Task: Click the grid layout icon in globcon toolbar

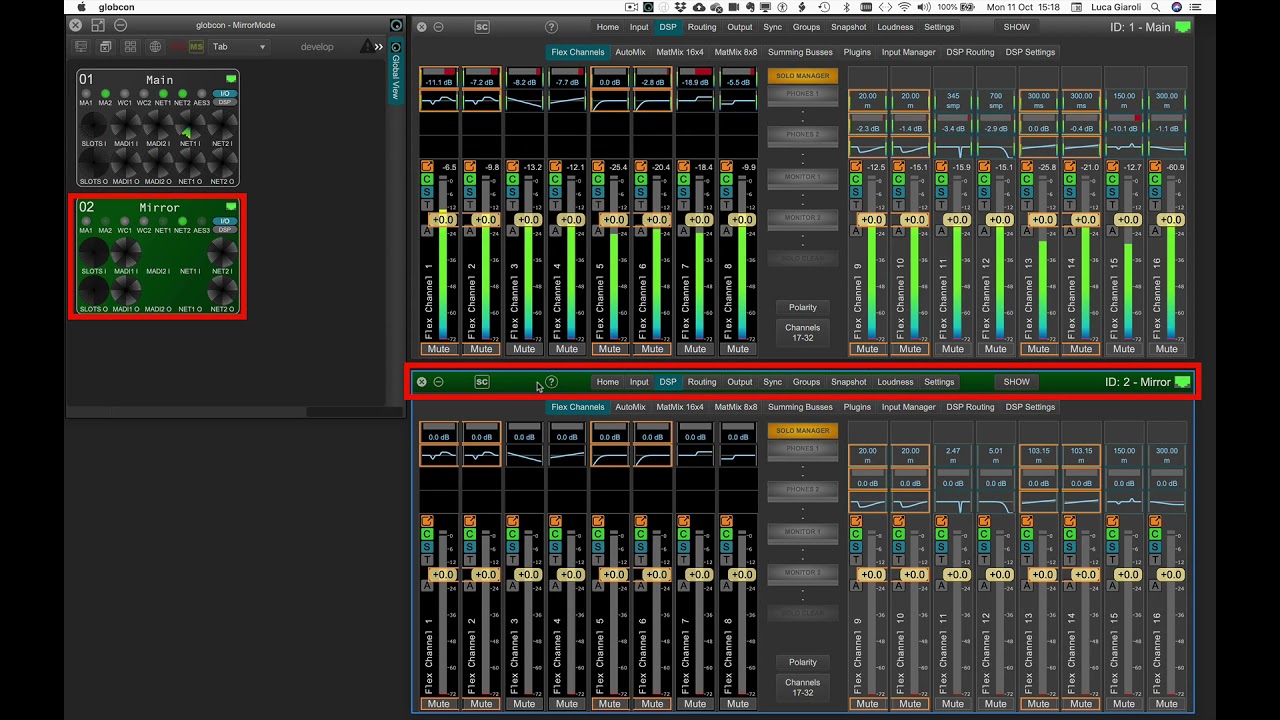Action: (130, 47)
